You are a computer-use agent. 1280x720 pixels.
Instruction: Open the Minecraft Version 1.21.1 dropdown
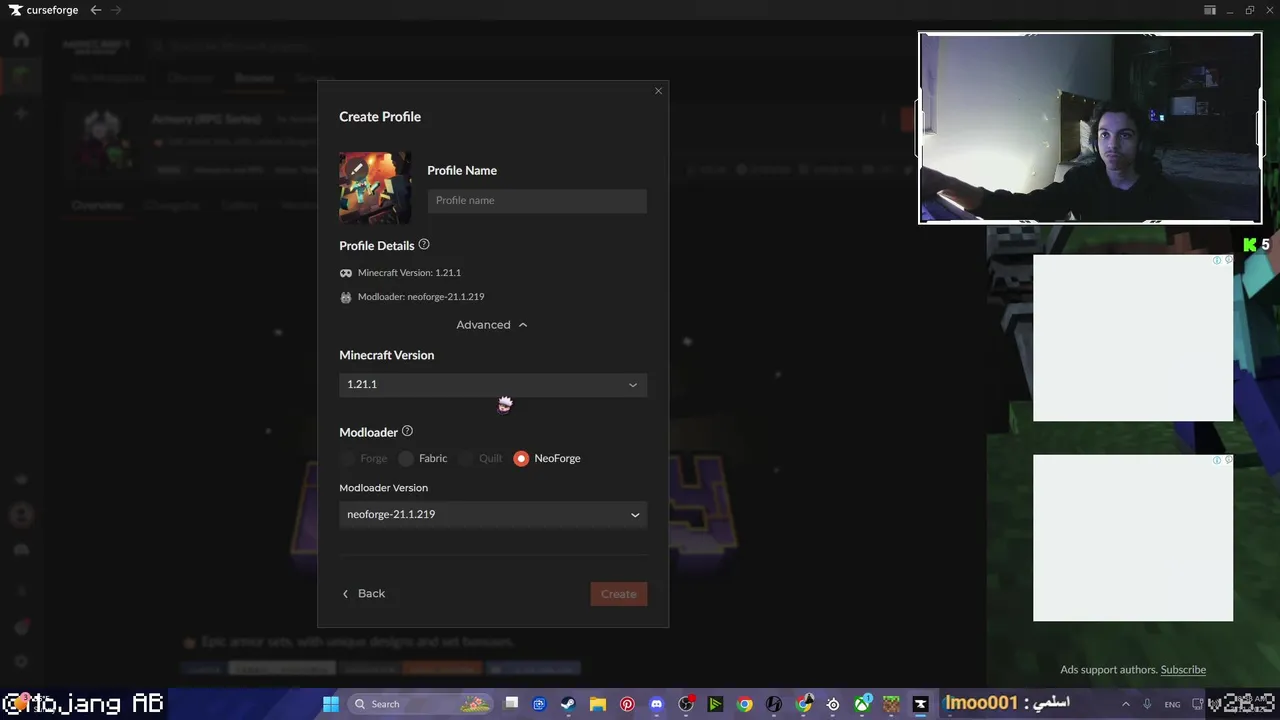[x=493, y=385]
